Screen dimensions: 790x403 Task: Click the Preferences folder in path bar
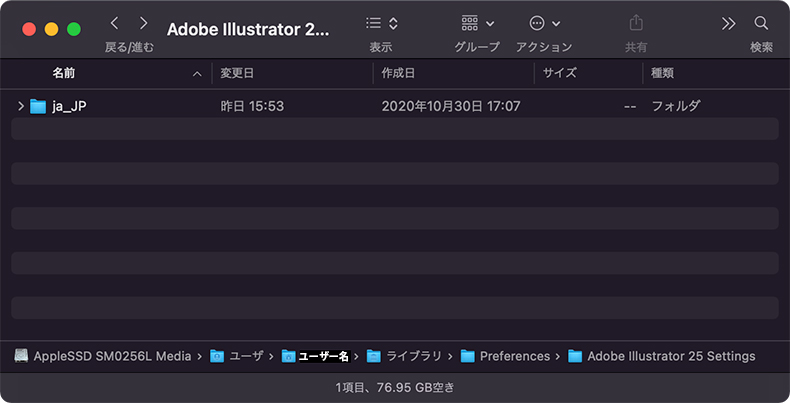click(505, 356)
